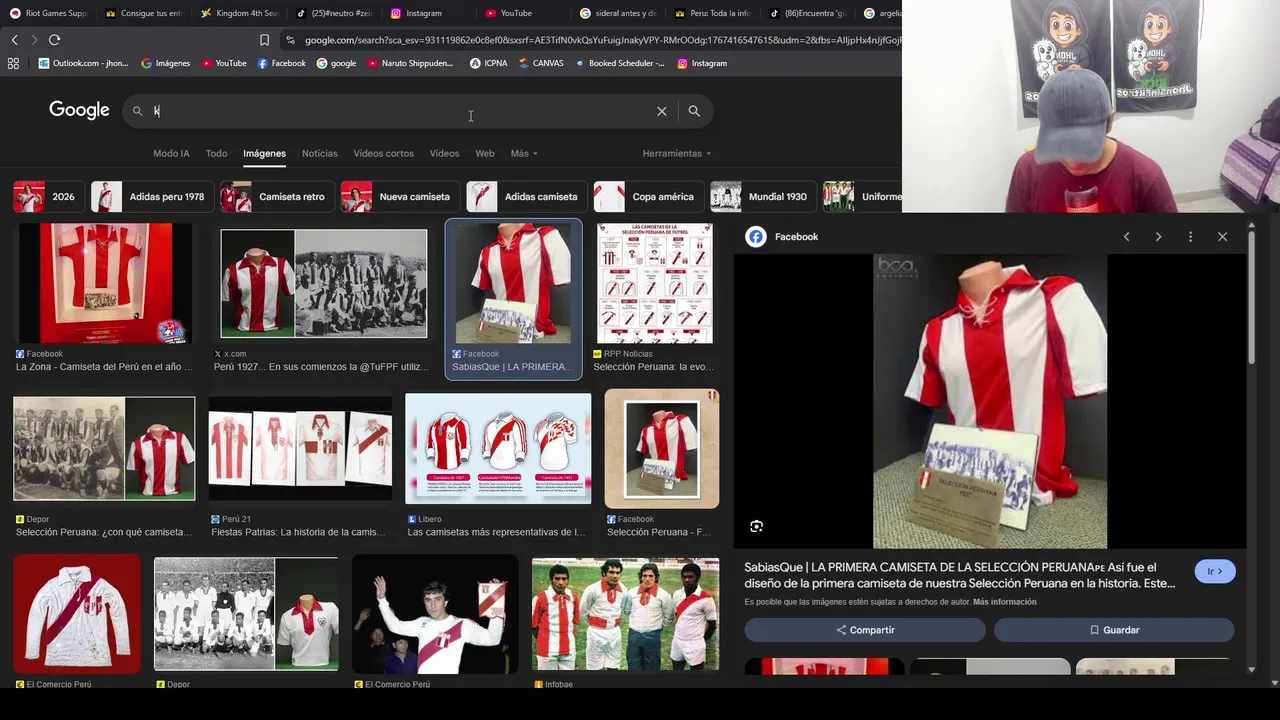Bookmark this page using bookmark icon
Screen dimensions: 1280x720
[x=264, y=40]
